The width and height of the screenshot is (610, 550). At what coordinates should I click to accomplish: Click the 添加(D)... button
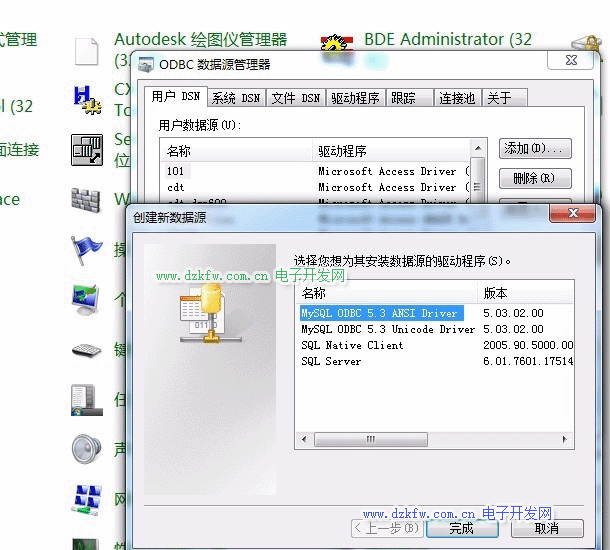[x=534, y=149]
